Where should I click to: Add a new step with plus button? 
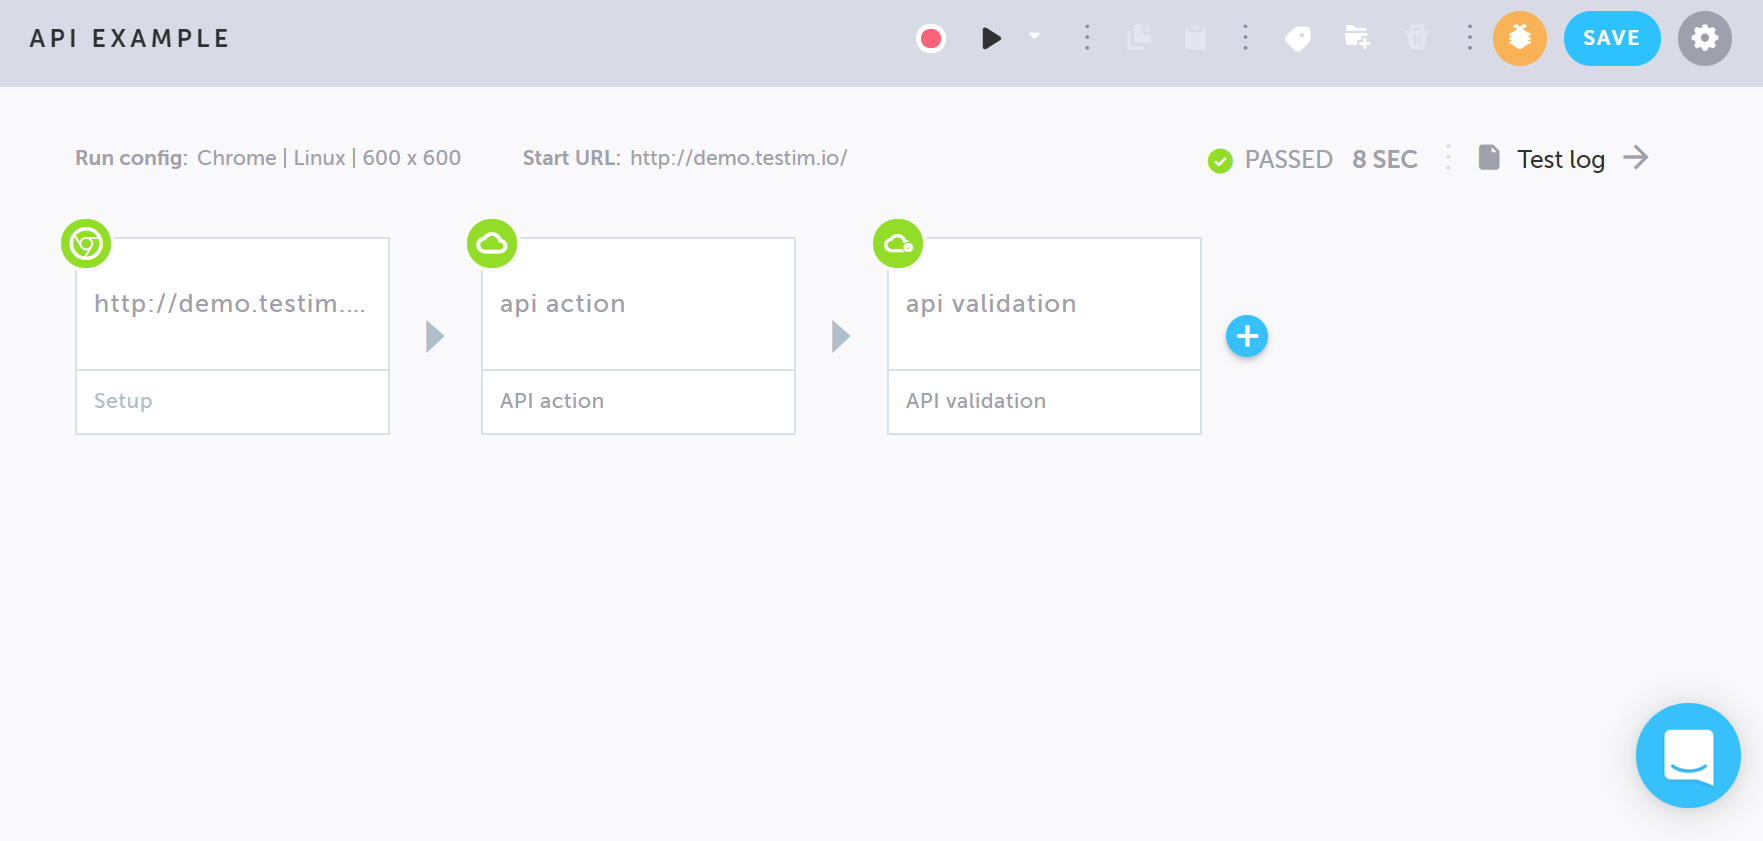tap(1247, 336)
